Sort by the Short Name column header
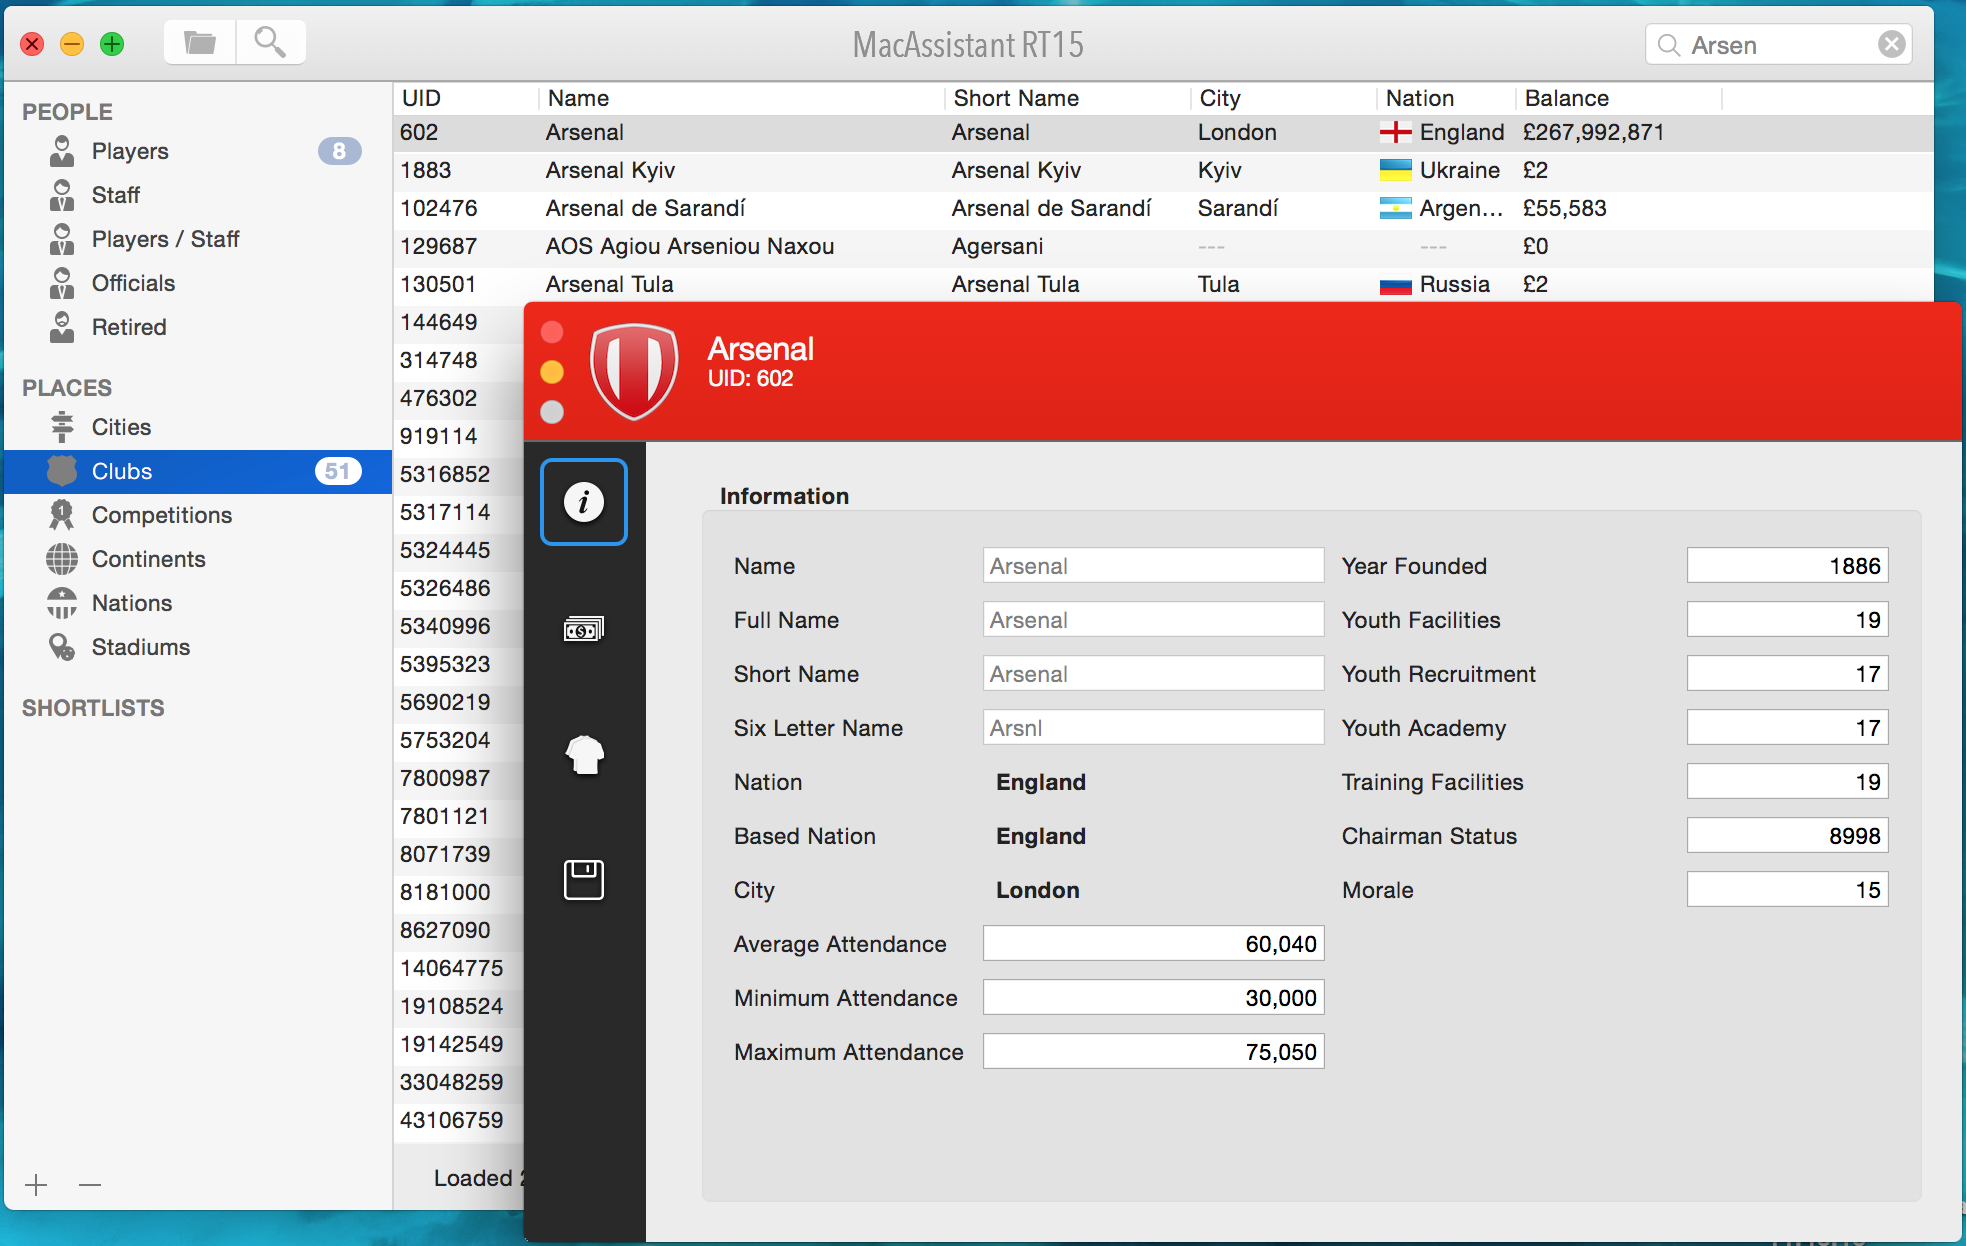1966x1246 pixels. coord(1068,98)
